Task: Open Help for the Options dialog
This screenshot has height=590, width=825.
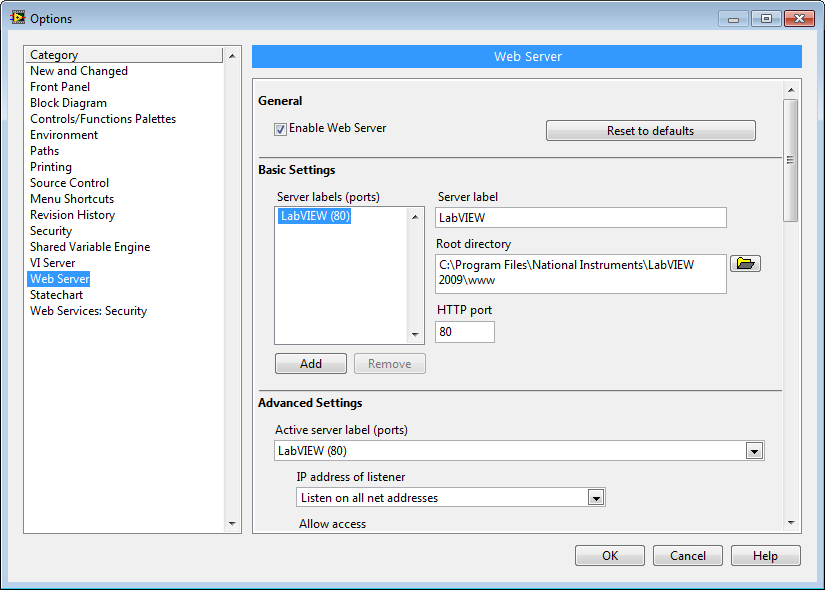Action: pos(766,556)
